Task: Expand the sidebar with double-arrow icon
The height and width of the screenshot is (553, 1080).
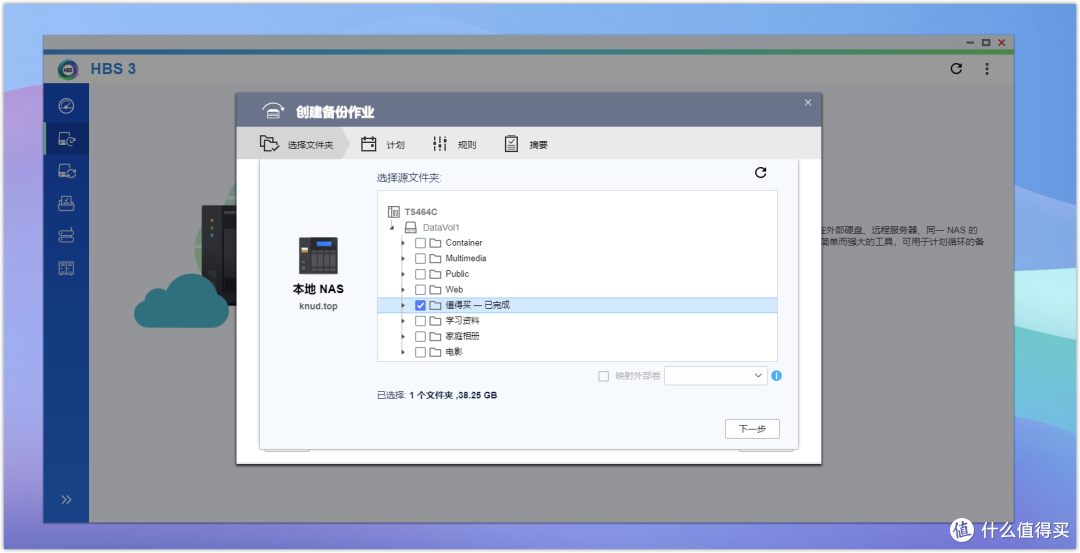Action: coord(66,499)
